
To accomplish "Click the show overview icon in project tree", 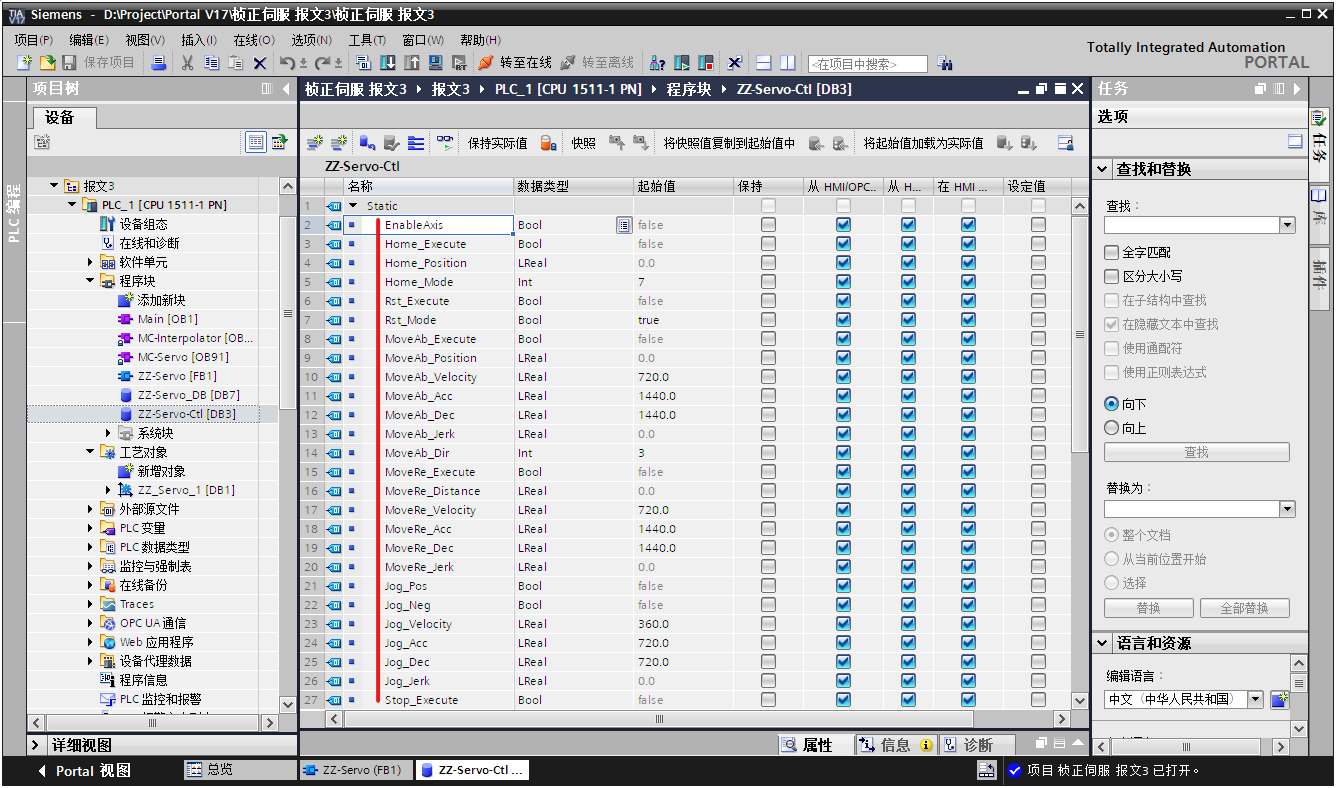I will (256, 142).
